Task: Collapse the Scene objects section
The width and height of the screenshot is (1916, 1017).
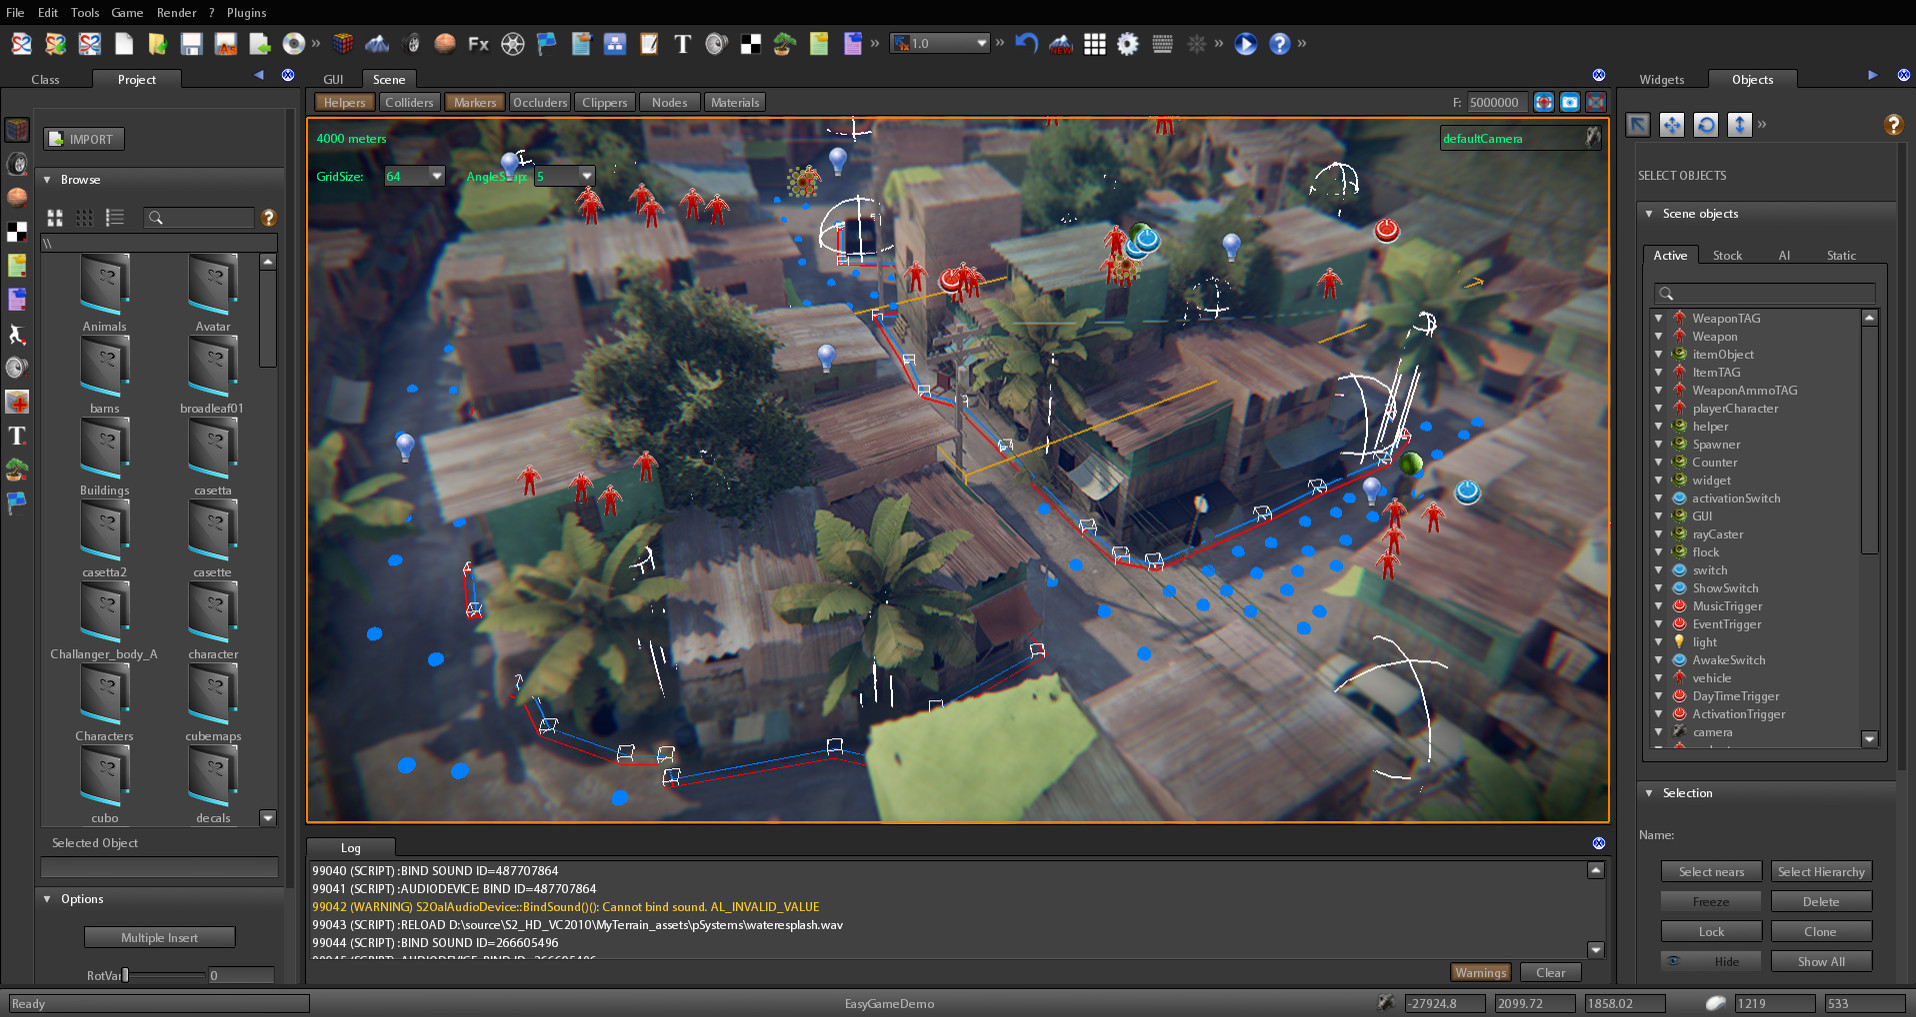Action: coord(1649,213)
